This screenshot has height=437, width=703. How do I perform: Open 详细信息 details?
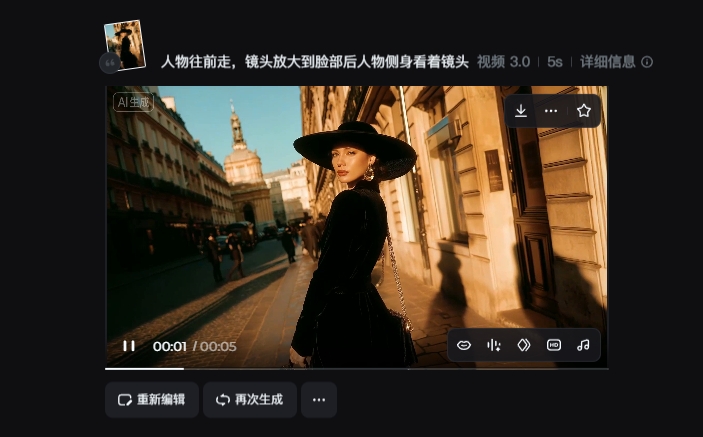(x=608, y=62)
